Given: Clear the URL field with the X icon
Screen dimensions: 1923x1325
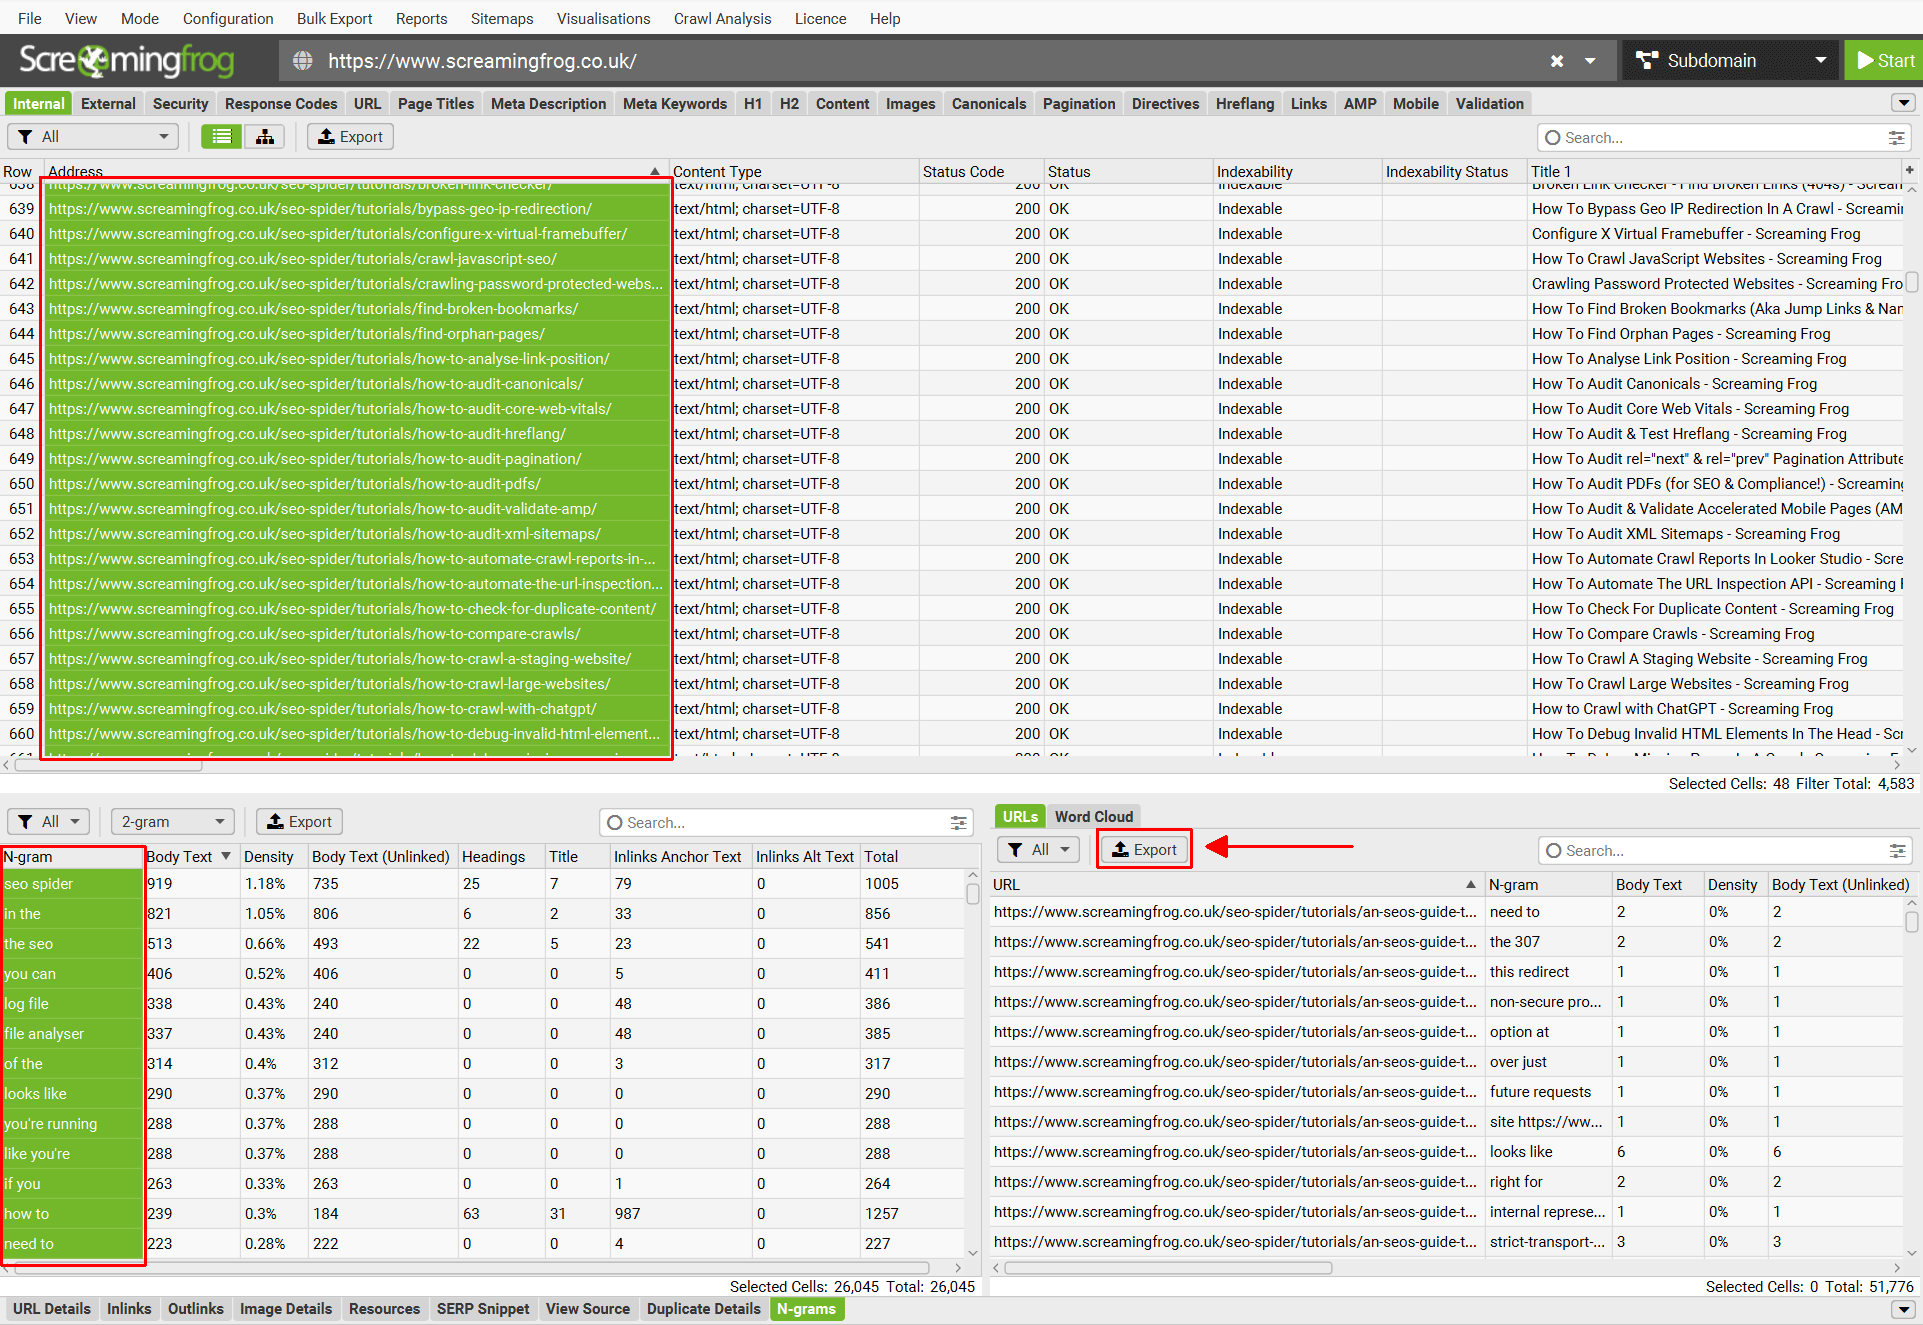Looking at the screenshot, I should [1556, 61].
